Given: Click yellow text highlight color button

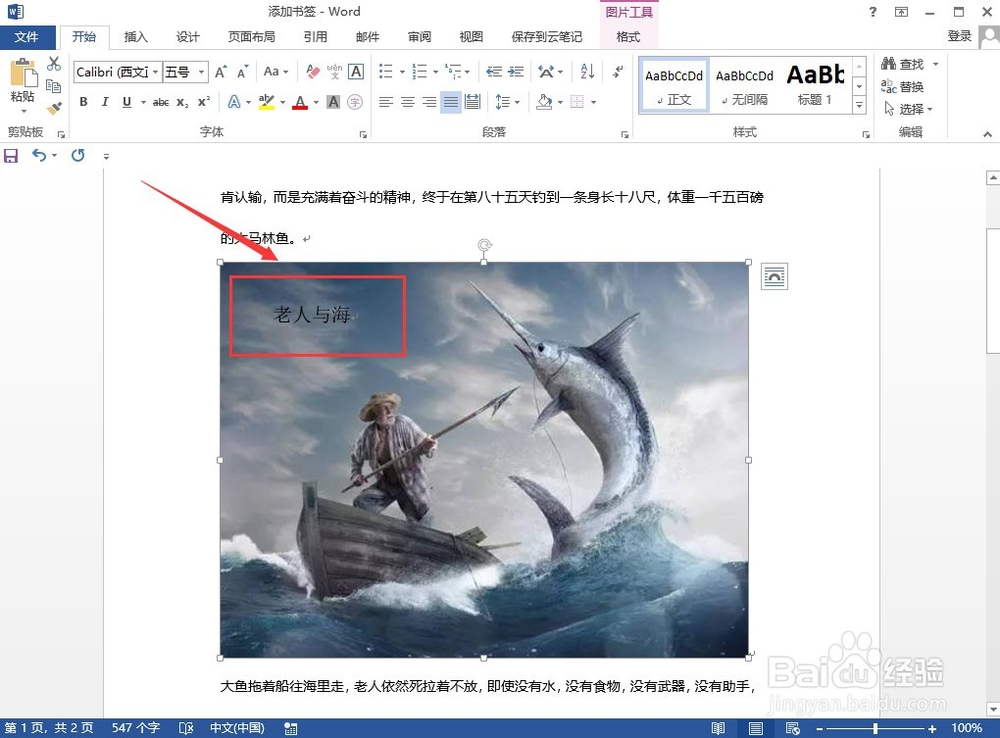Looking at the screenshot, I should [266, 102].
